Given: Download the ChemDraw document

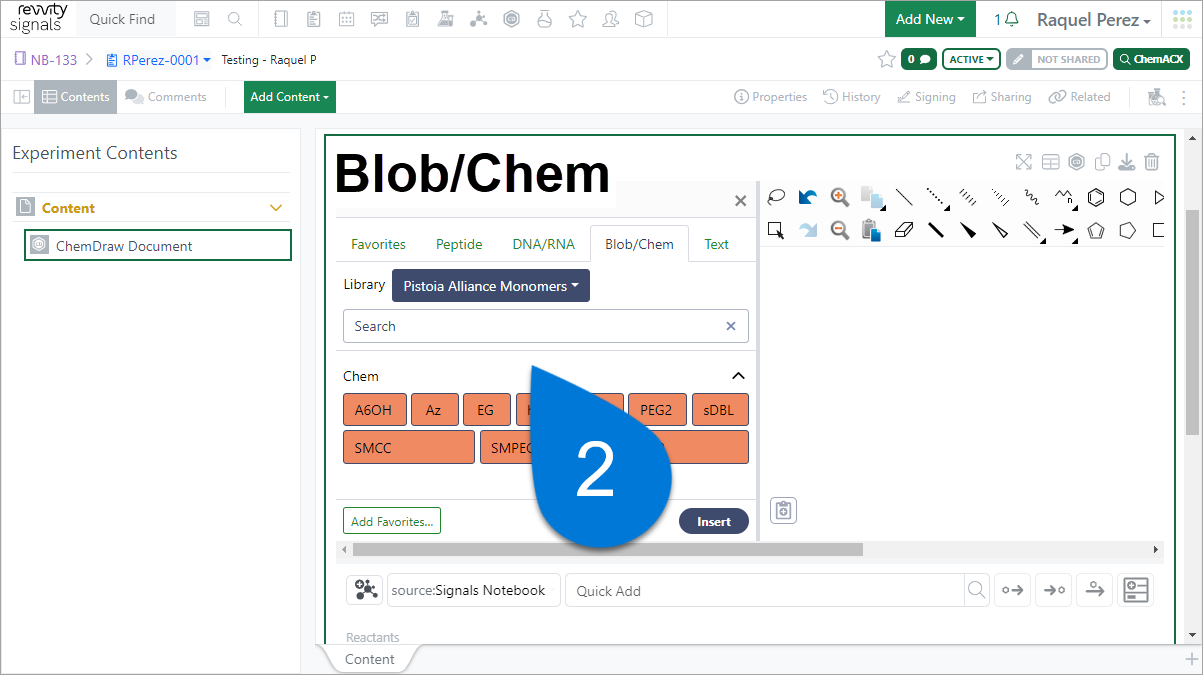Looking at the screenshot, I should pos(1127,162).
